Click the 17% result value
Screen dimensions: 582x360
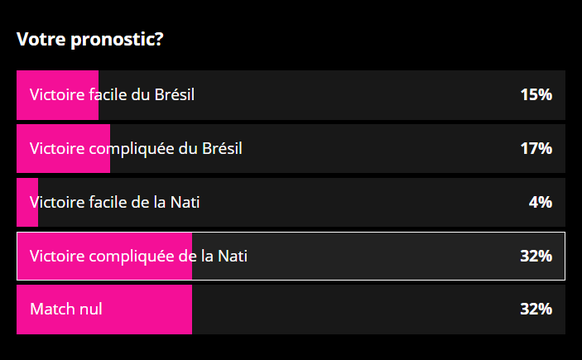(536, 148)
